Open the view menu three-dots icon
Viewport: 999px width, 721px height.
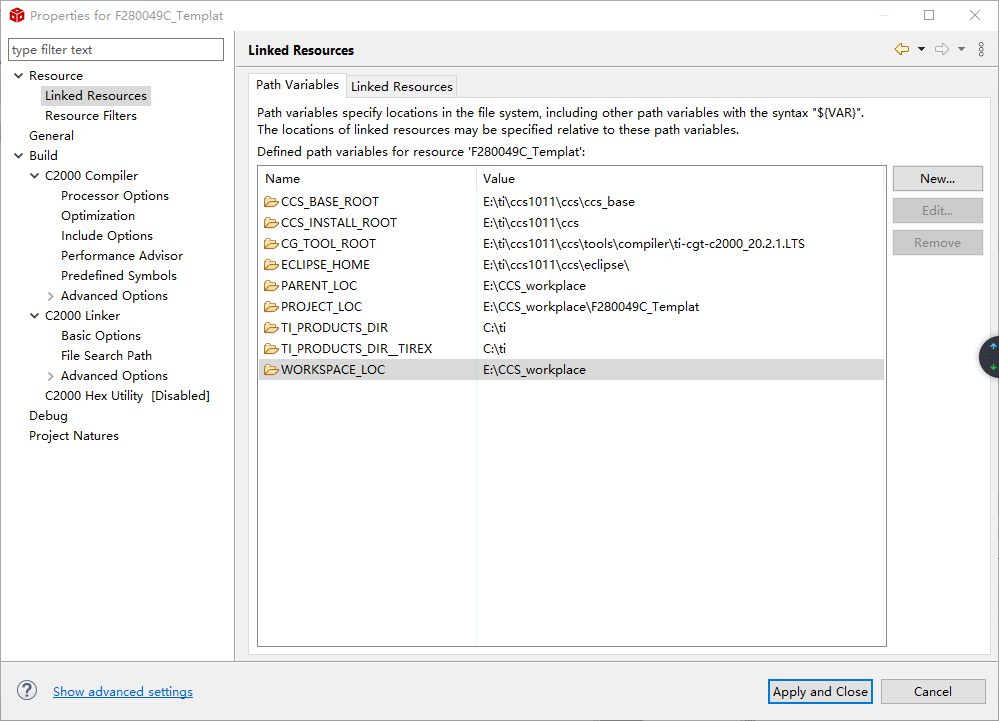coord(981,49)
